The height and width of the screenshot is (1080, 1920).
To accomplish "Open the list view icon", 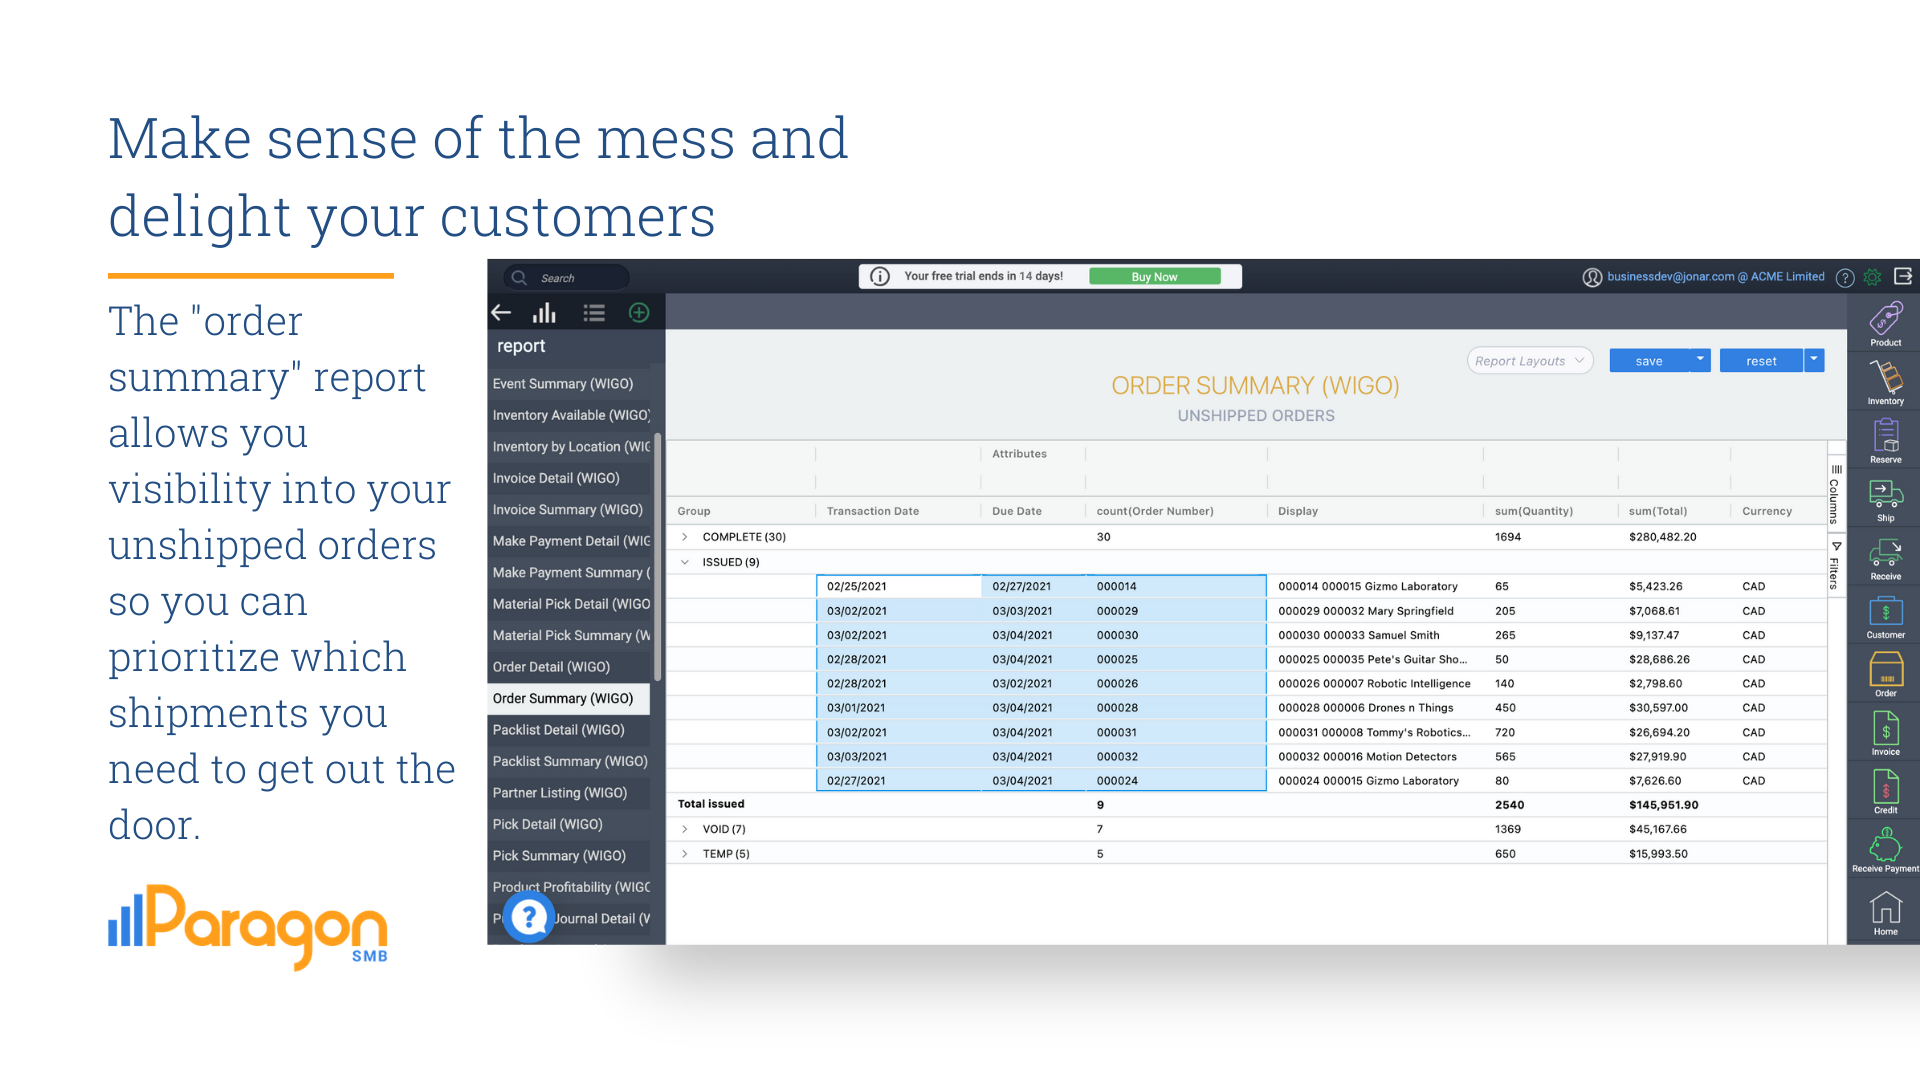I will pyautogui.click(x=594, y=313).
